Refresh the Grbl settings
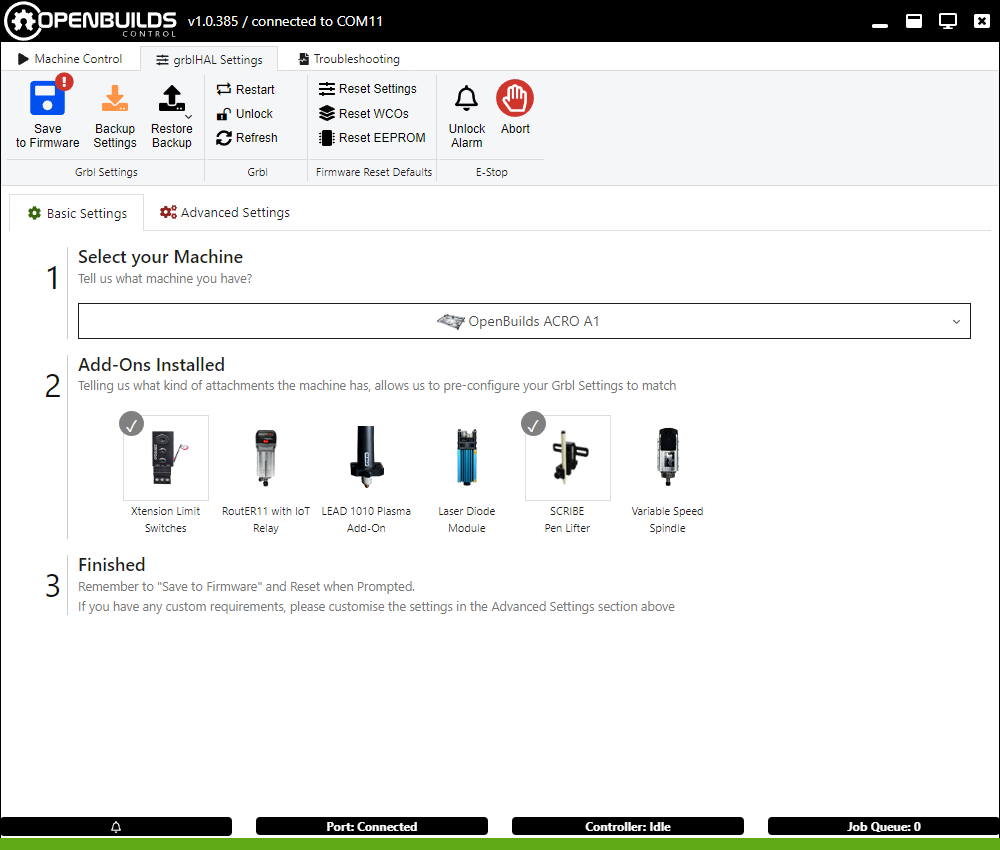This screenshot has width=1000, height=850. click(247, 138)
